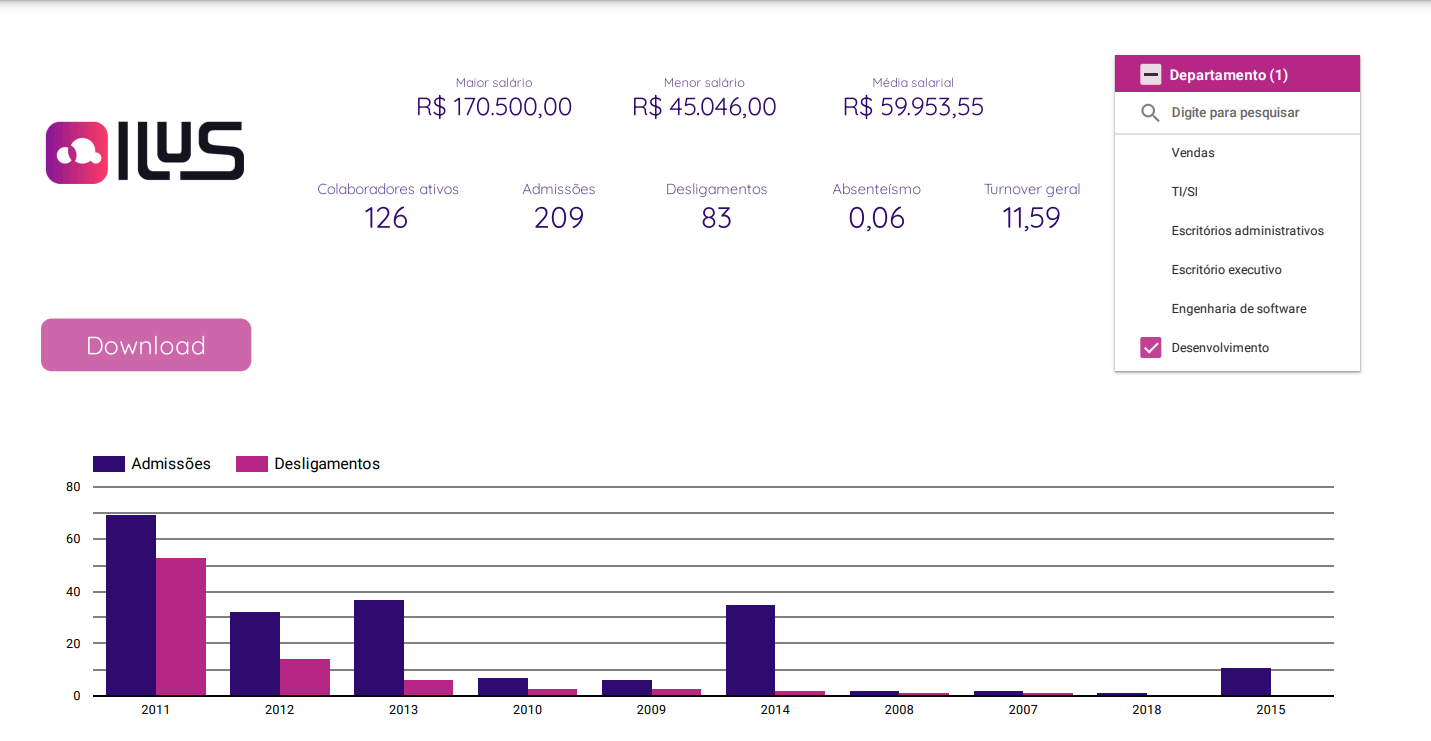Click the Turnover geral label
1431x741 pixels.
coord(1032,189)
